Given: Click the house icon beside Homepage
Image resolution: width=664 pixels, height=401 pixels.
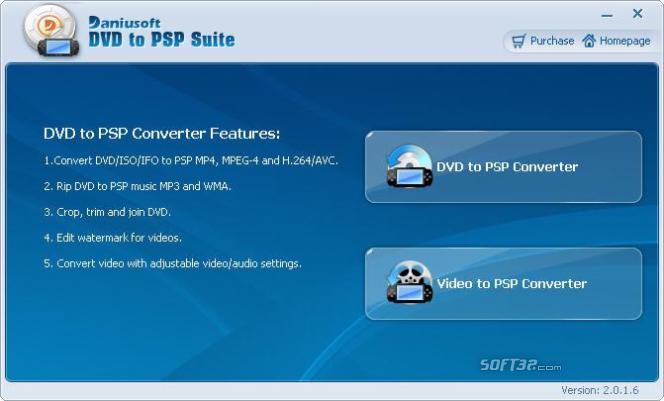Looking at the screenshot, I should click(x=589, y=41).
